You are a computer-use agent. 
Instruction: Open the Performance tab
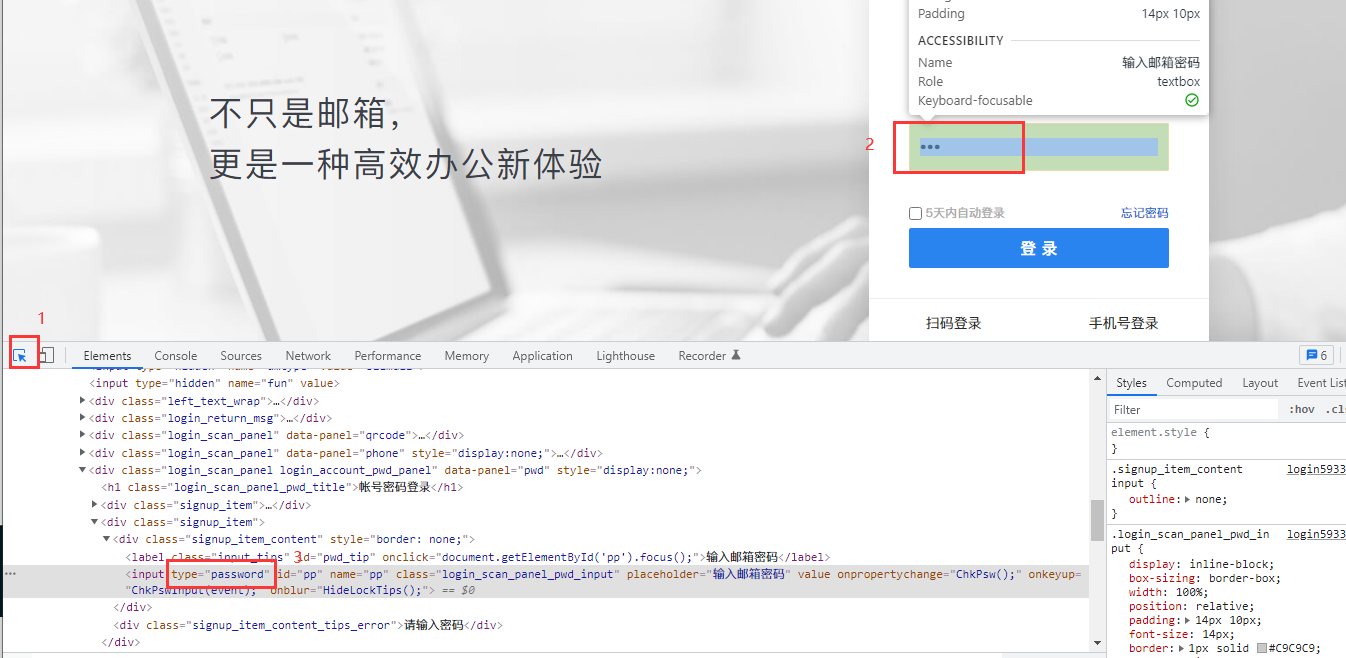pos(387,355)
